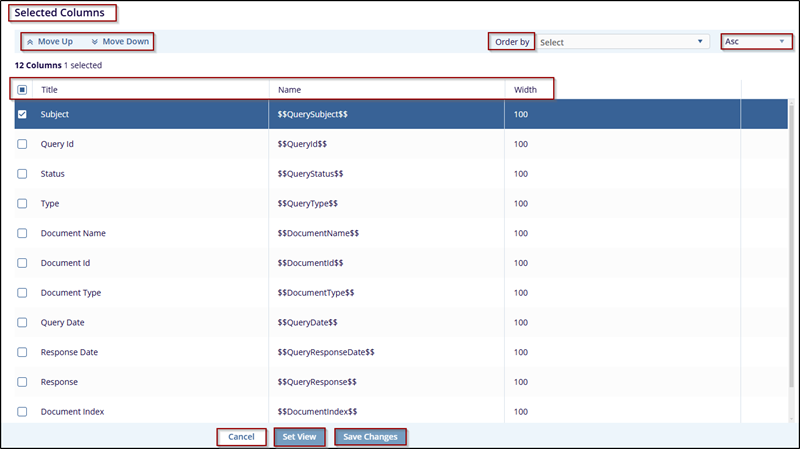
Task: Click the Save Changes button
Action: pos(370,437)
